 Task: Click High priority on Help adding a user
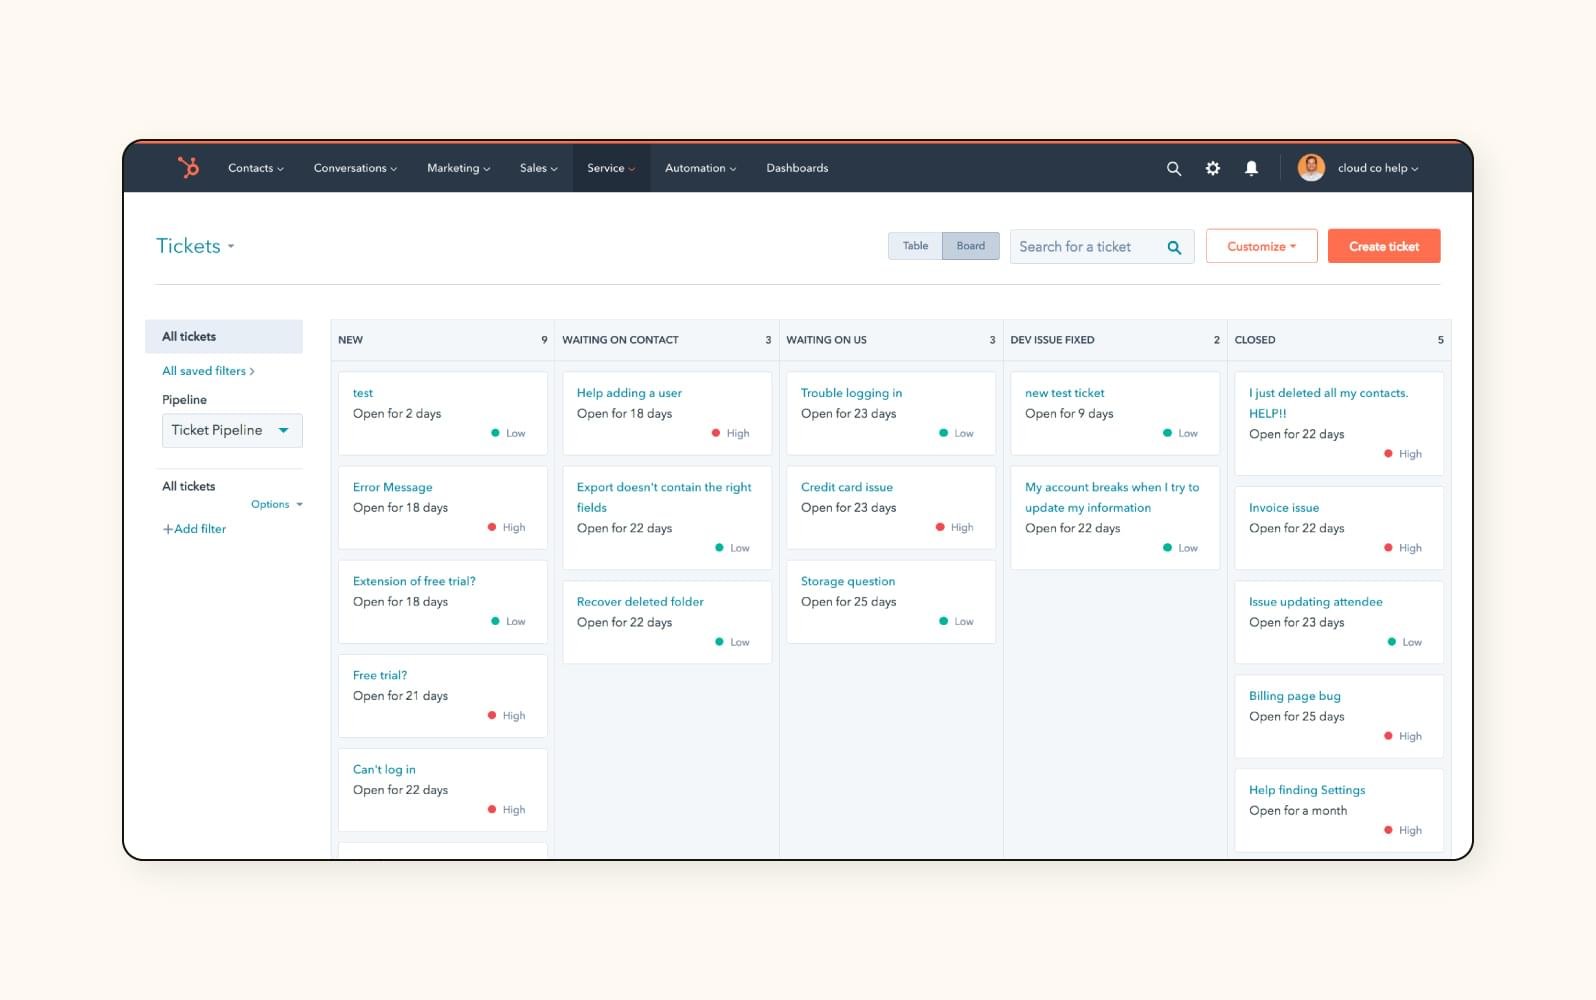click(x=731, y=433)
